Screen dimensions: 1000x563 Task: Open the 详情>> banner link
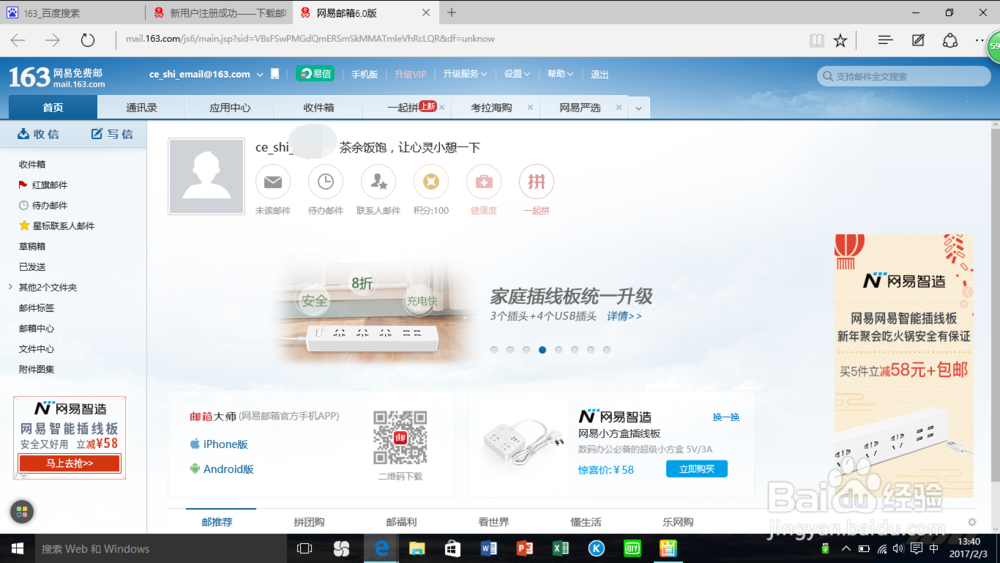pyautogui.click(x=624, y=316)
